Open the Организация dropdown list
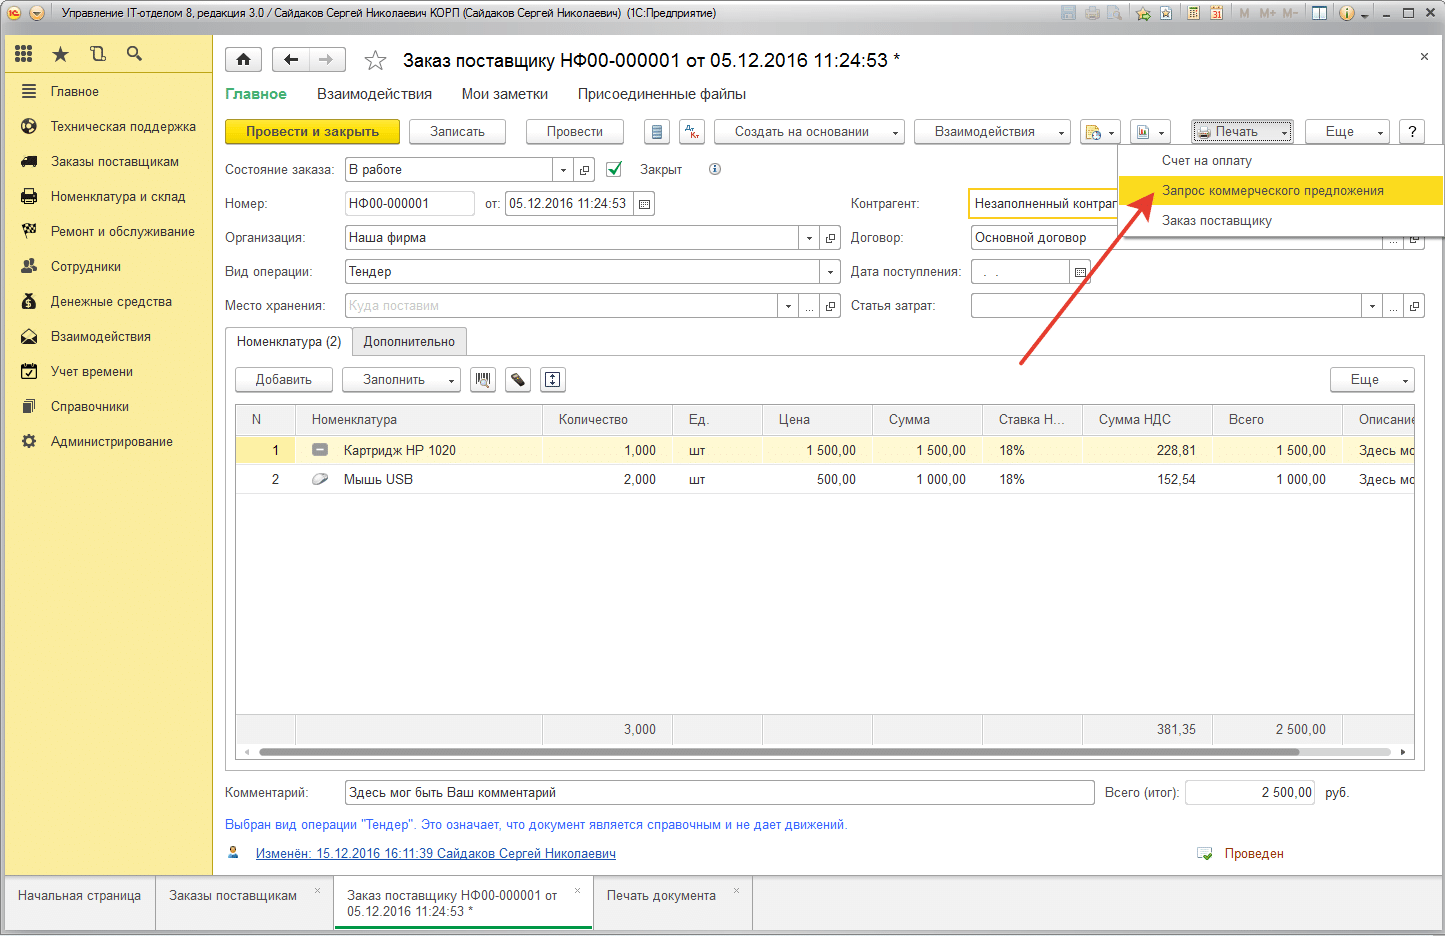The height and width of the screenshot is (936, 1445). coord(809,238)
